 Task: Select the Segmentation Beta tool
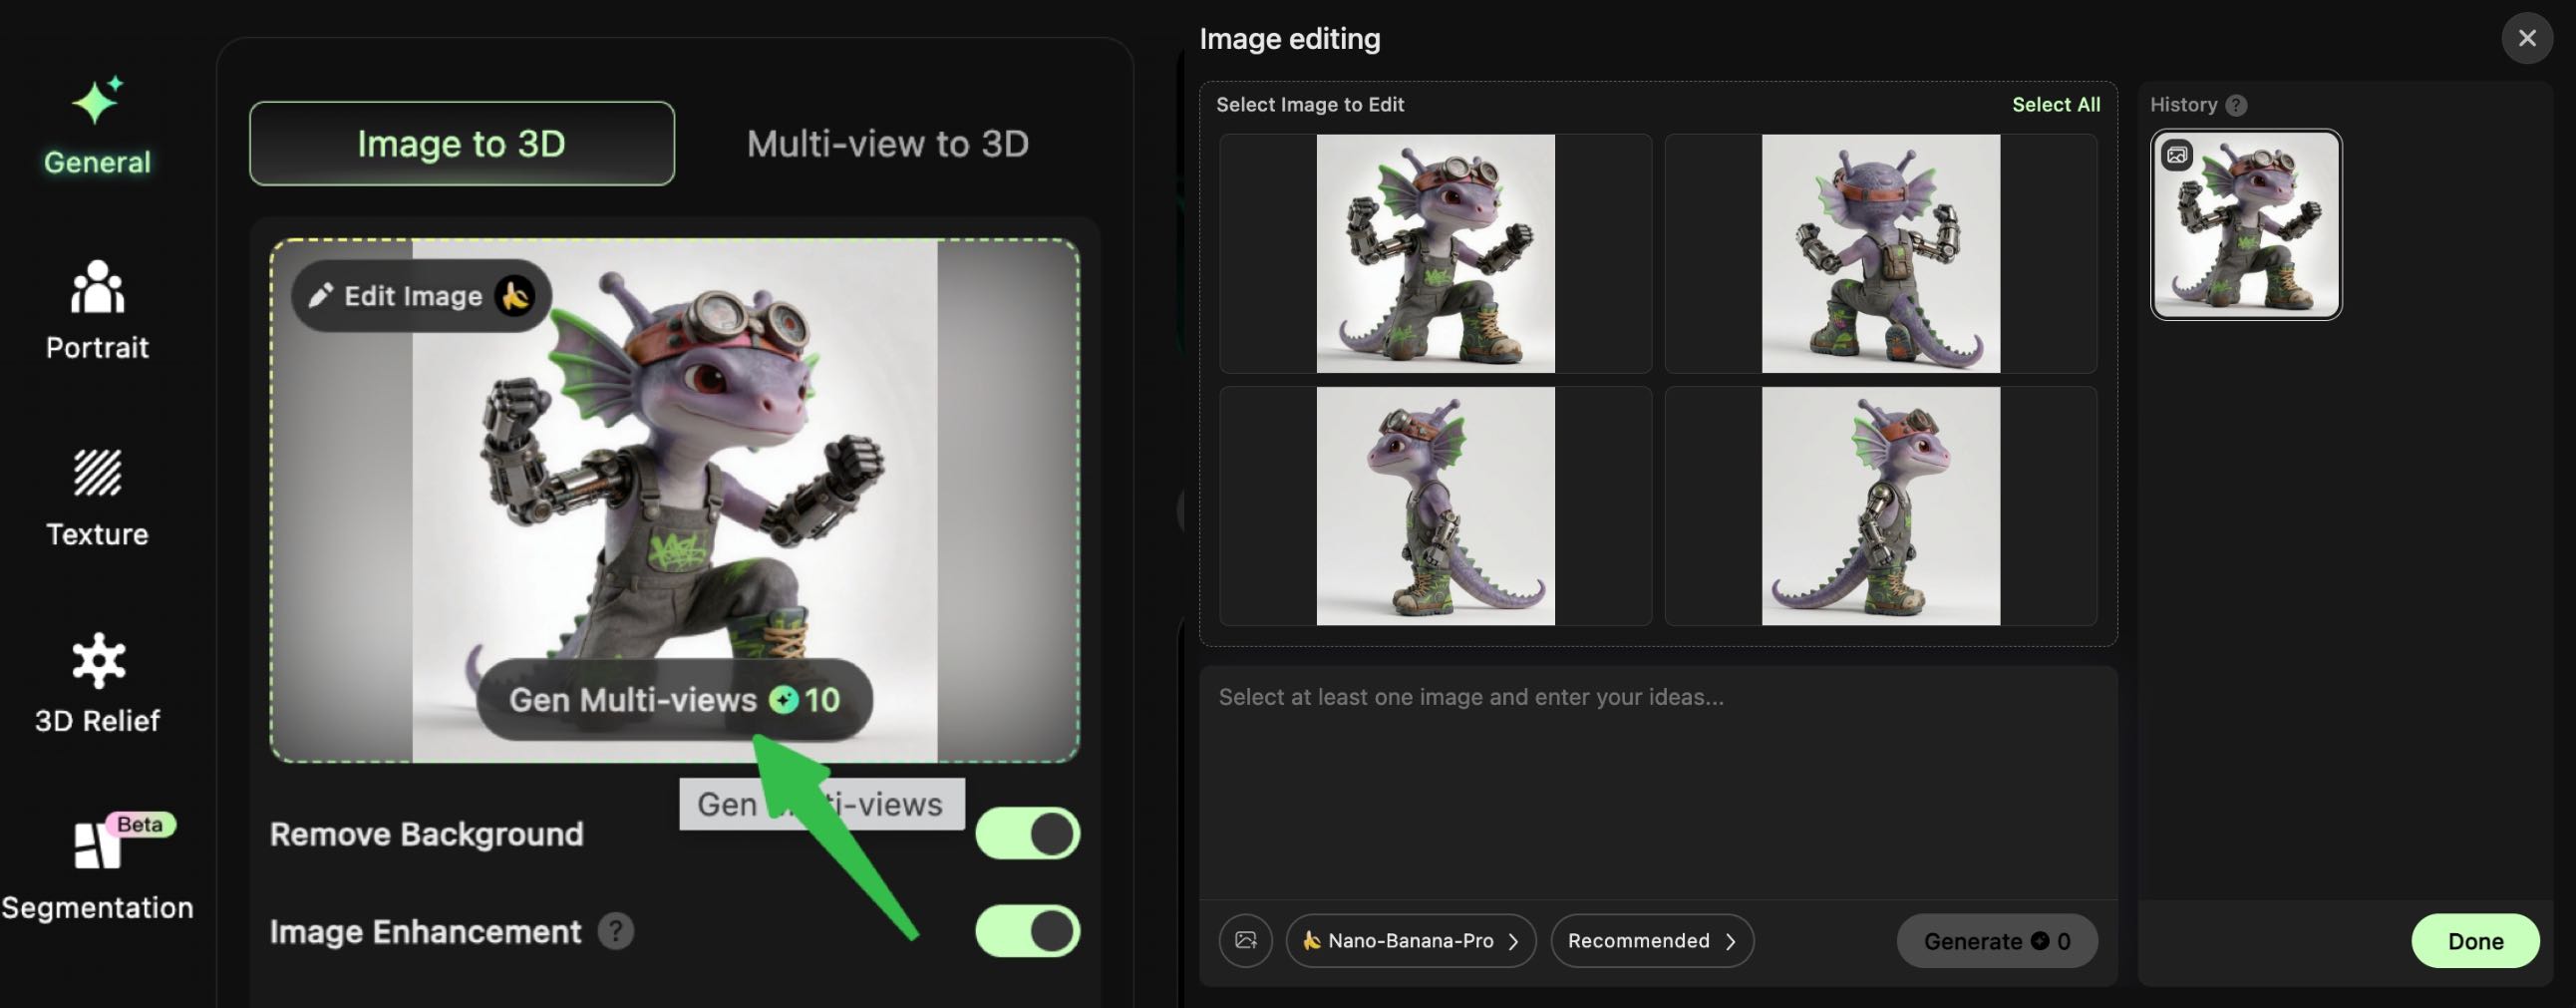coord(95,850)
